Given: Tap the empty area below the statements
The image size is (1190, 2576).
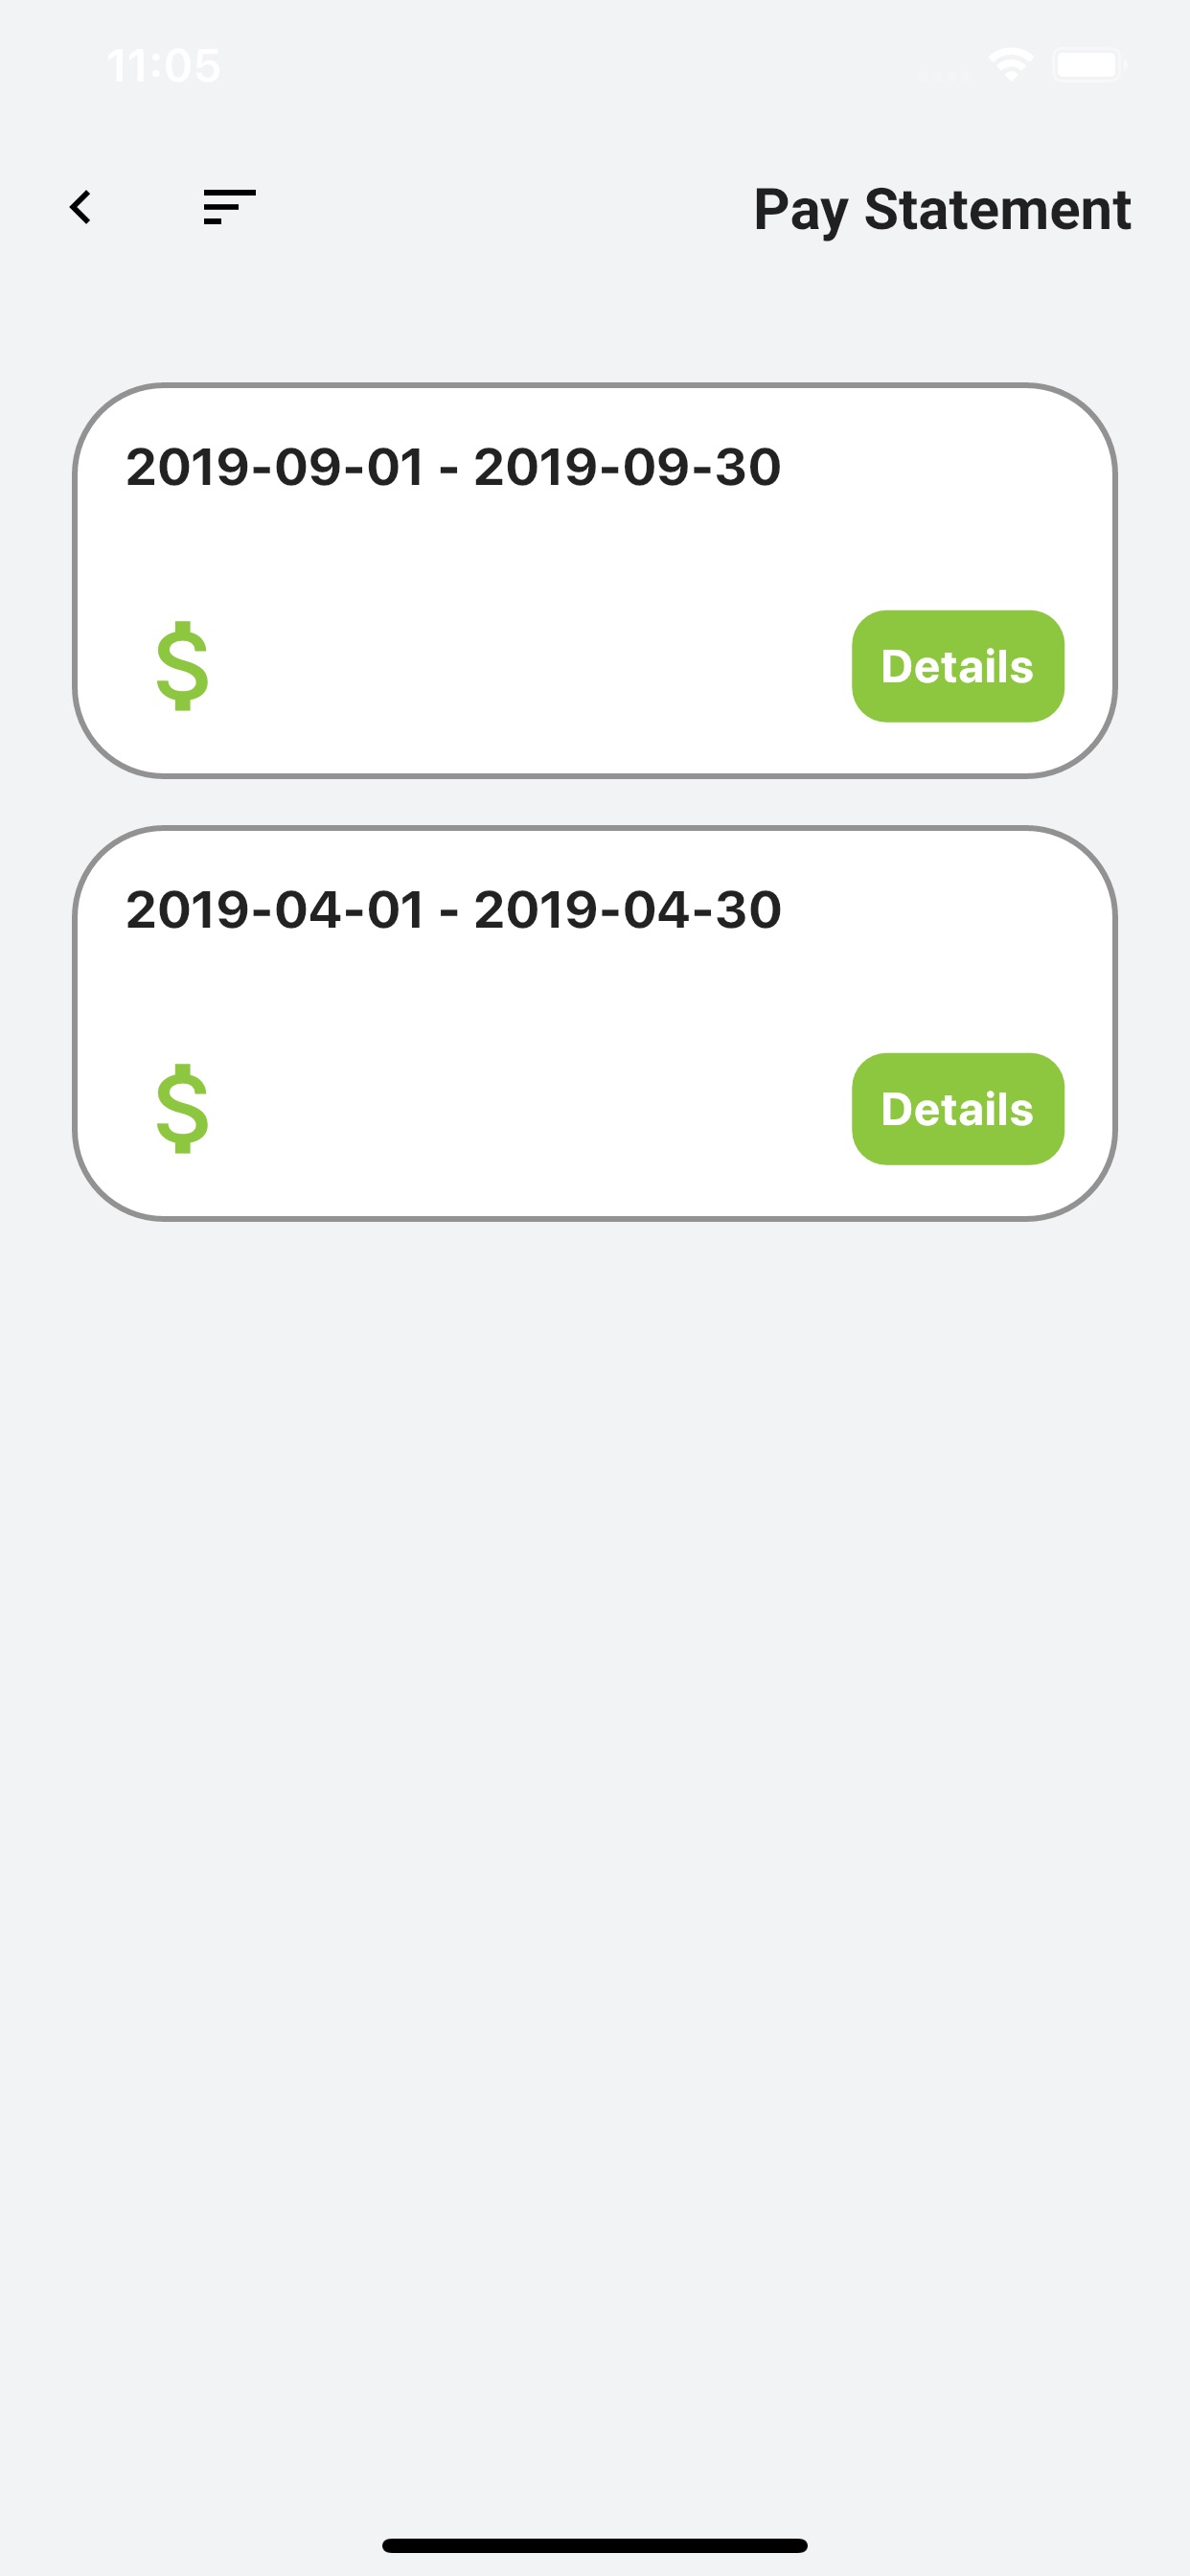Looking at the screenshot, I should [x=594, y=1800].
